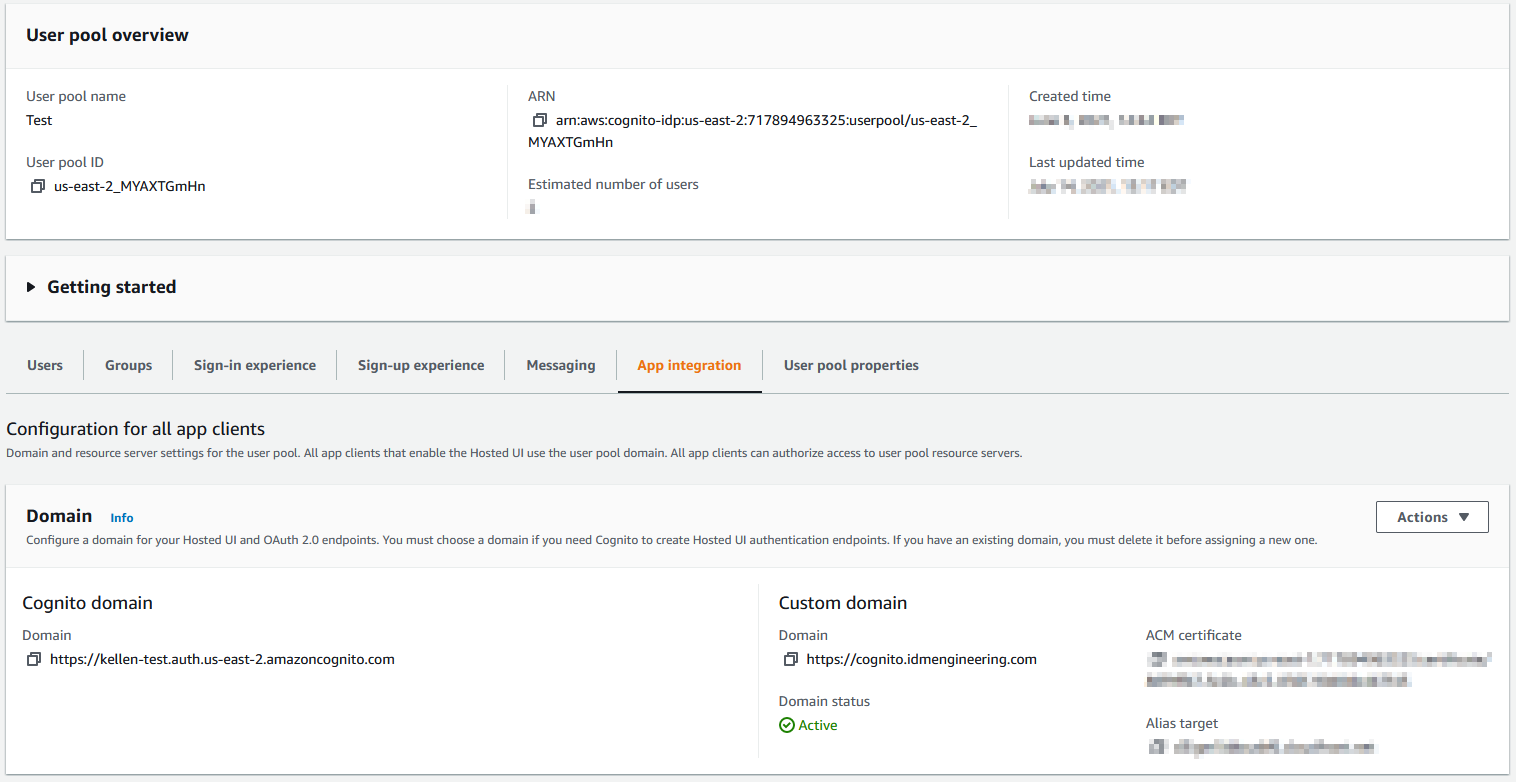Image resolution: width=1516 pixels, height=782 pixels.
Task: Click the Active domain status icon
Action: tap(787, 724)
